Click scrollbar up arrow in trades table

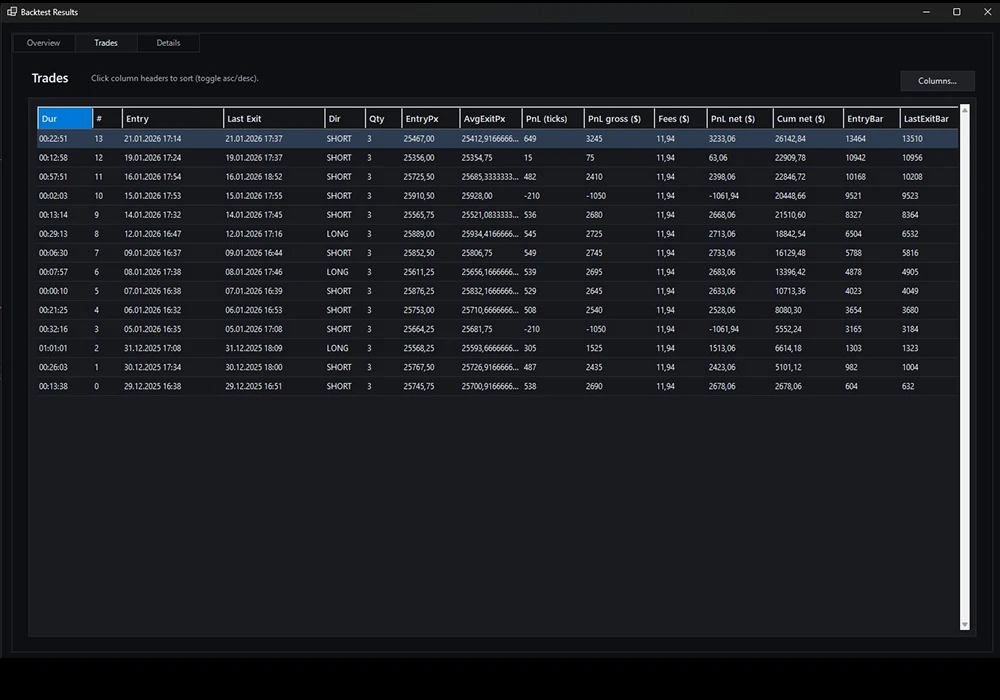point(964,110)
